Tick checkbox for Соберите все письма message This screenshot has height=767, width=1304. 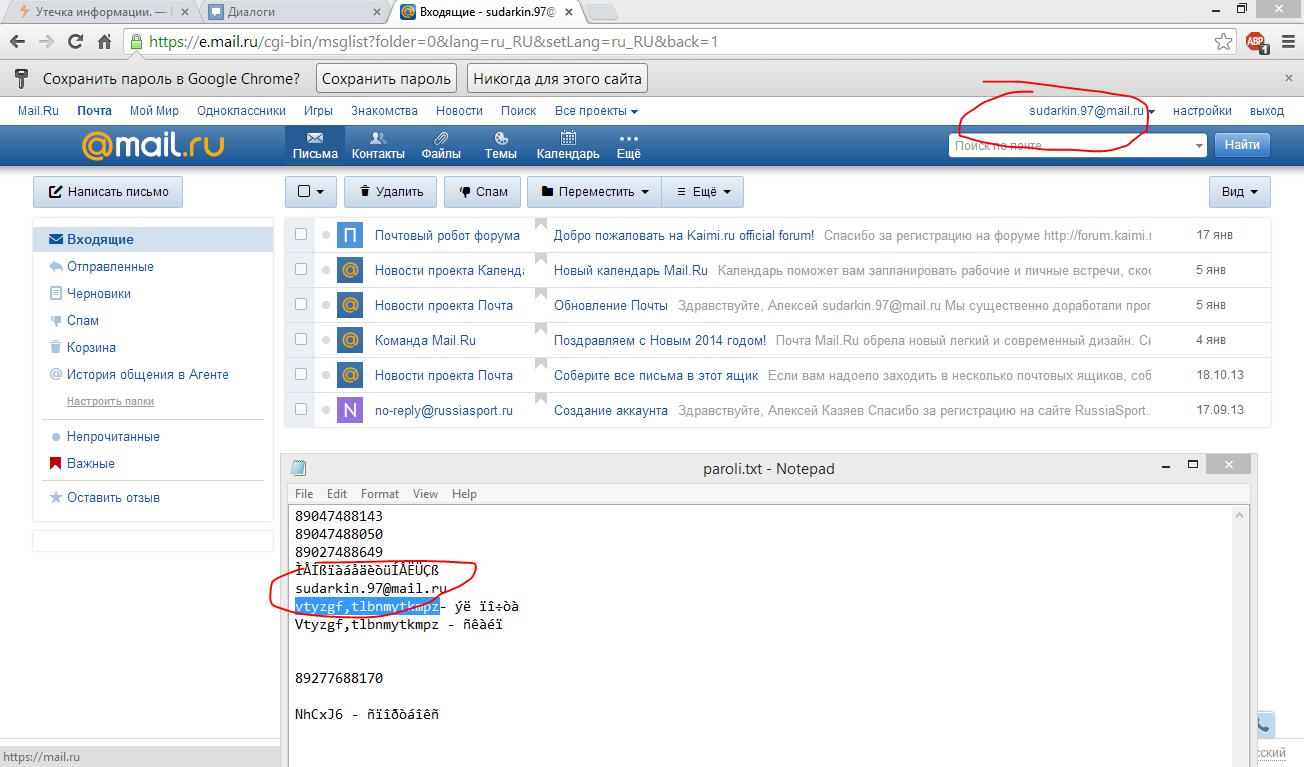(301, 374)
